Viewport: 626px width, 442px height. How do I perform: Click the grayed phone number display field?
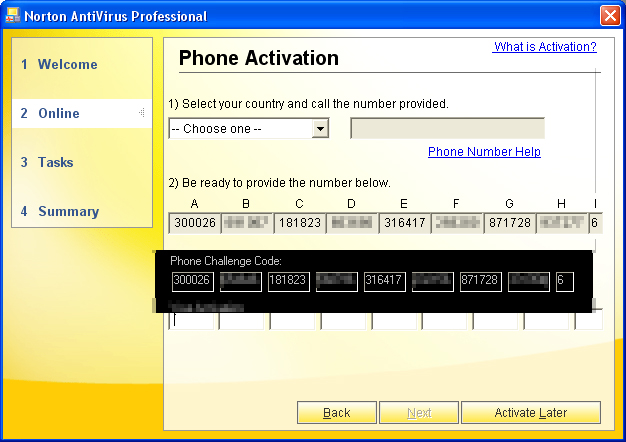pyautogui.click(x=447, y=129)
